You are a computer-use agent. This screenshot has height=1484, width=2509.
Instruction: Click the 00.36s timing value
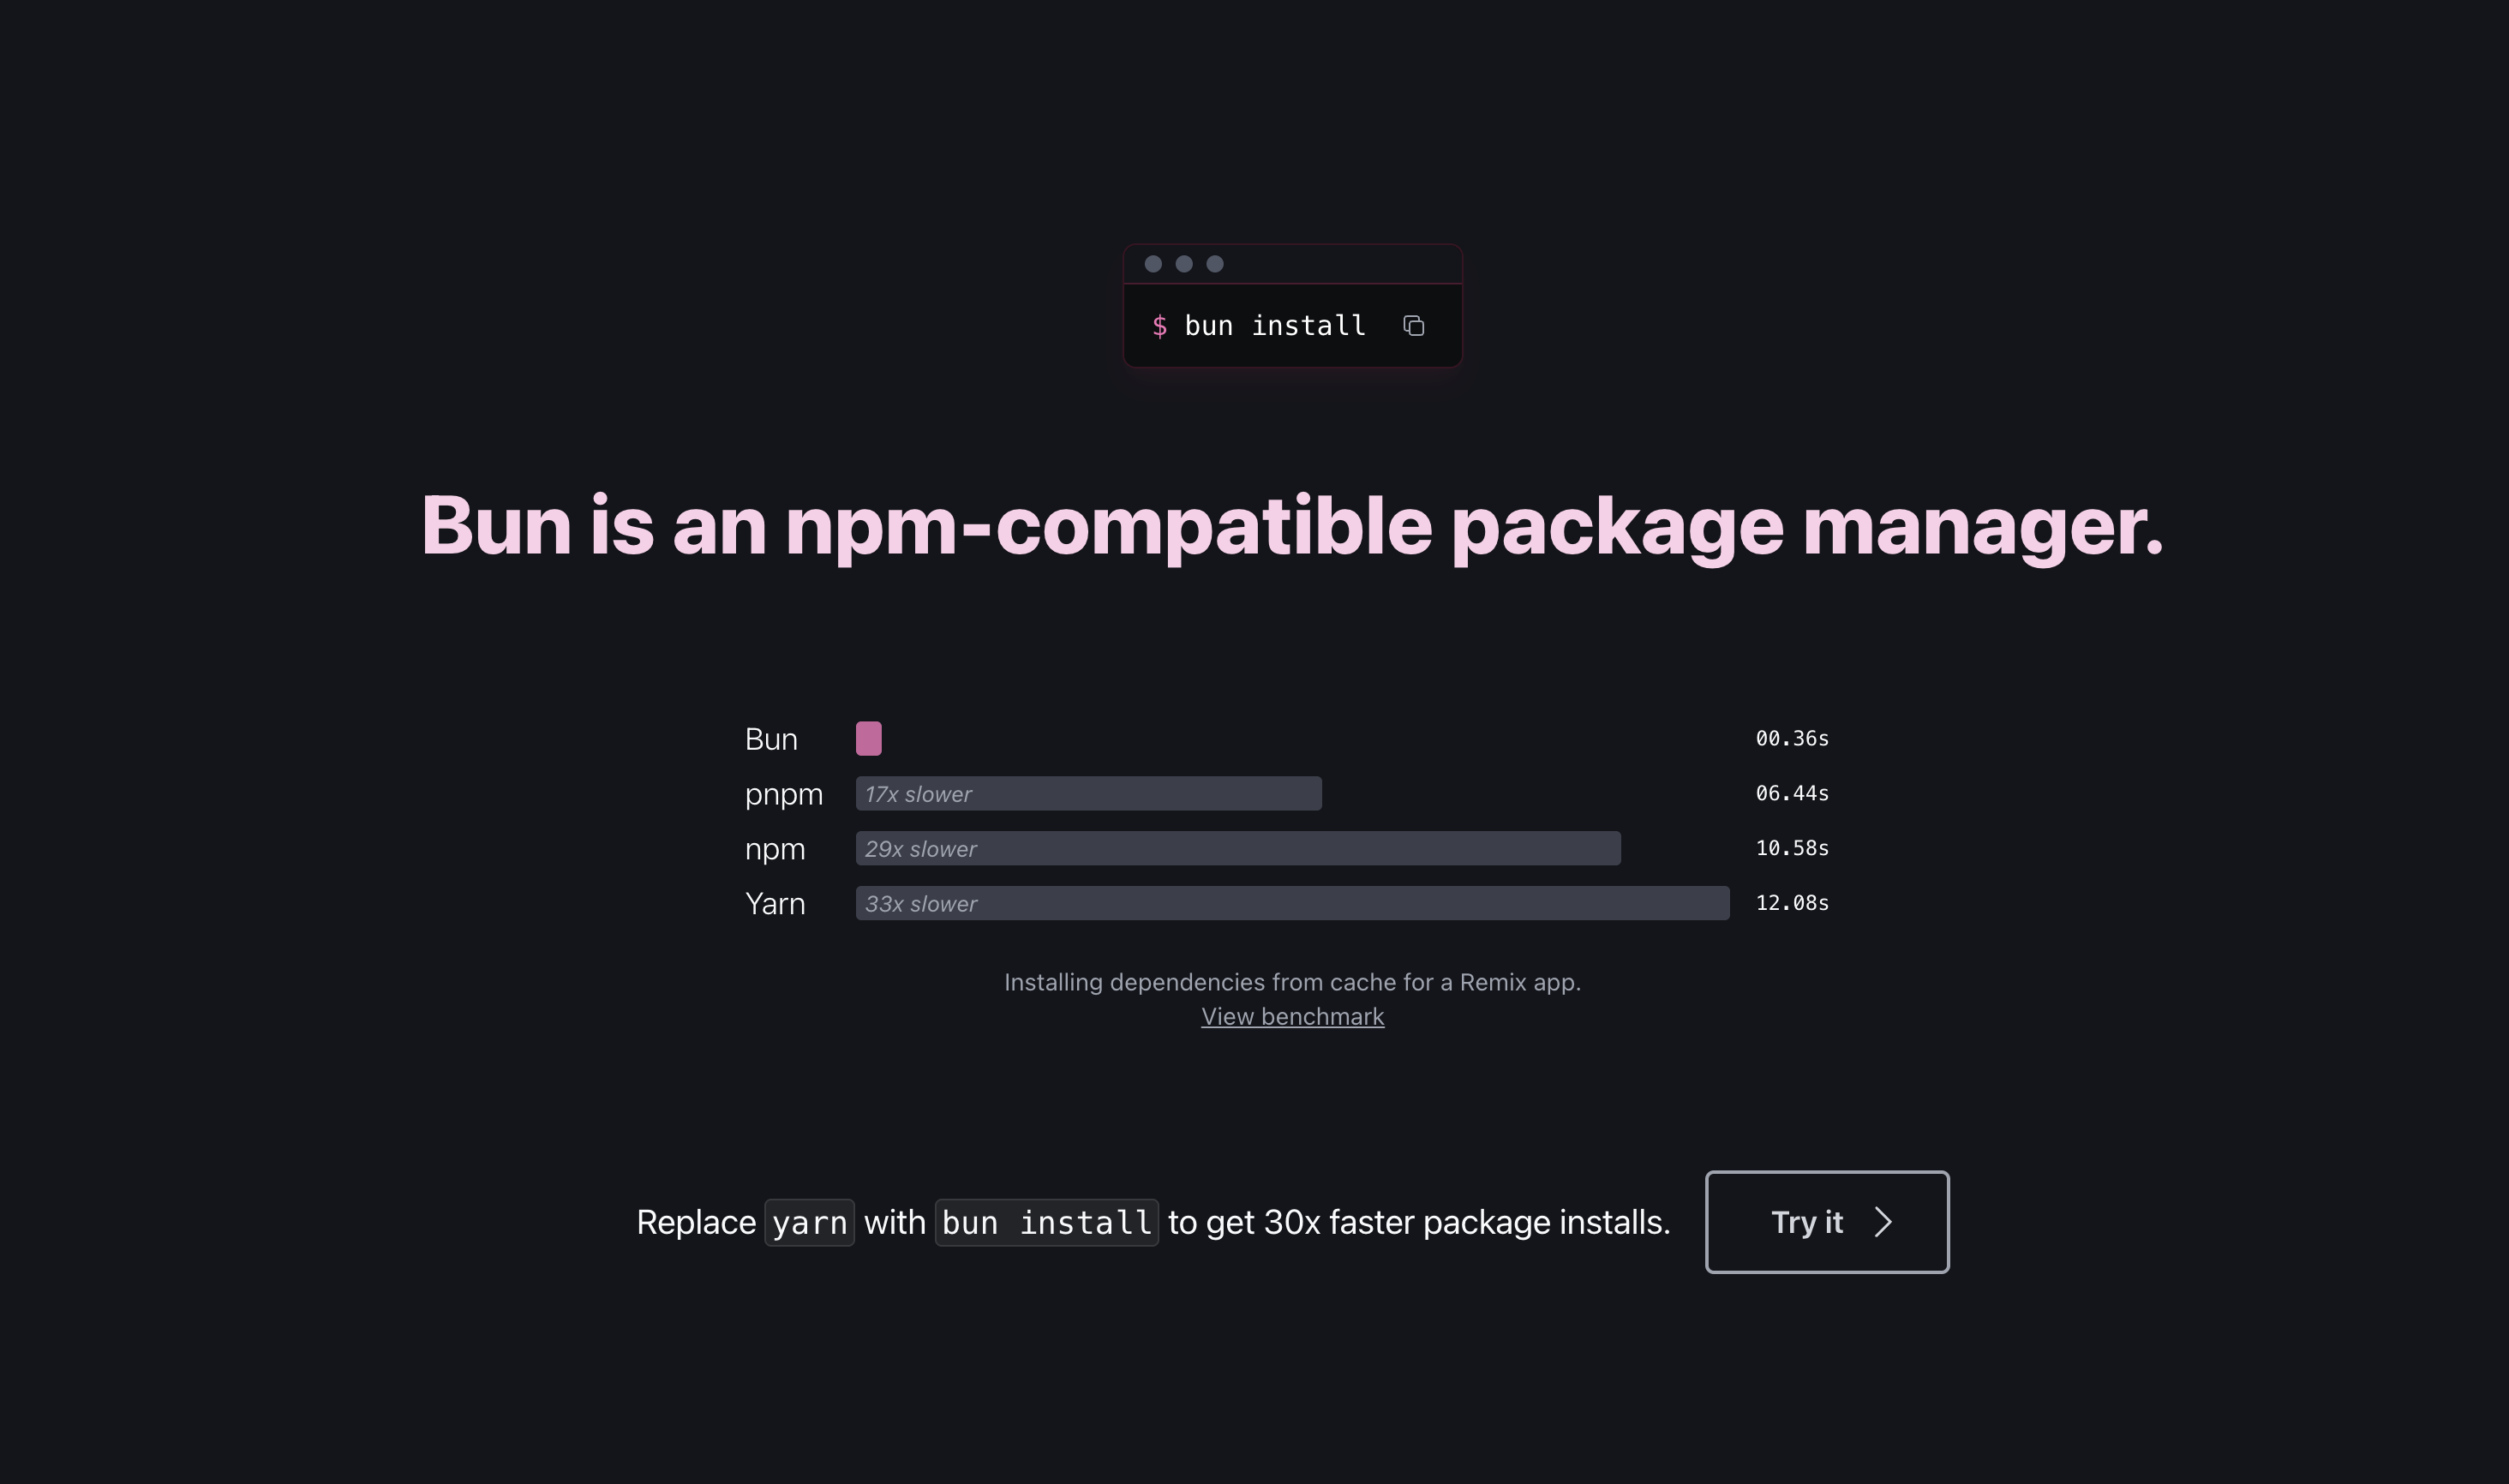tap(1792, 739)
